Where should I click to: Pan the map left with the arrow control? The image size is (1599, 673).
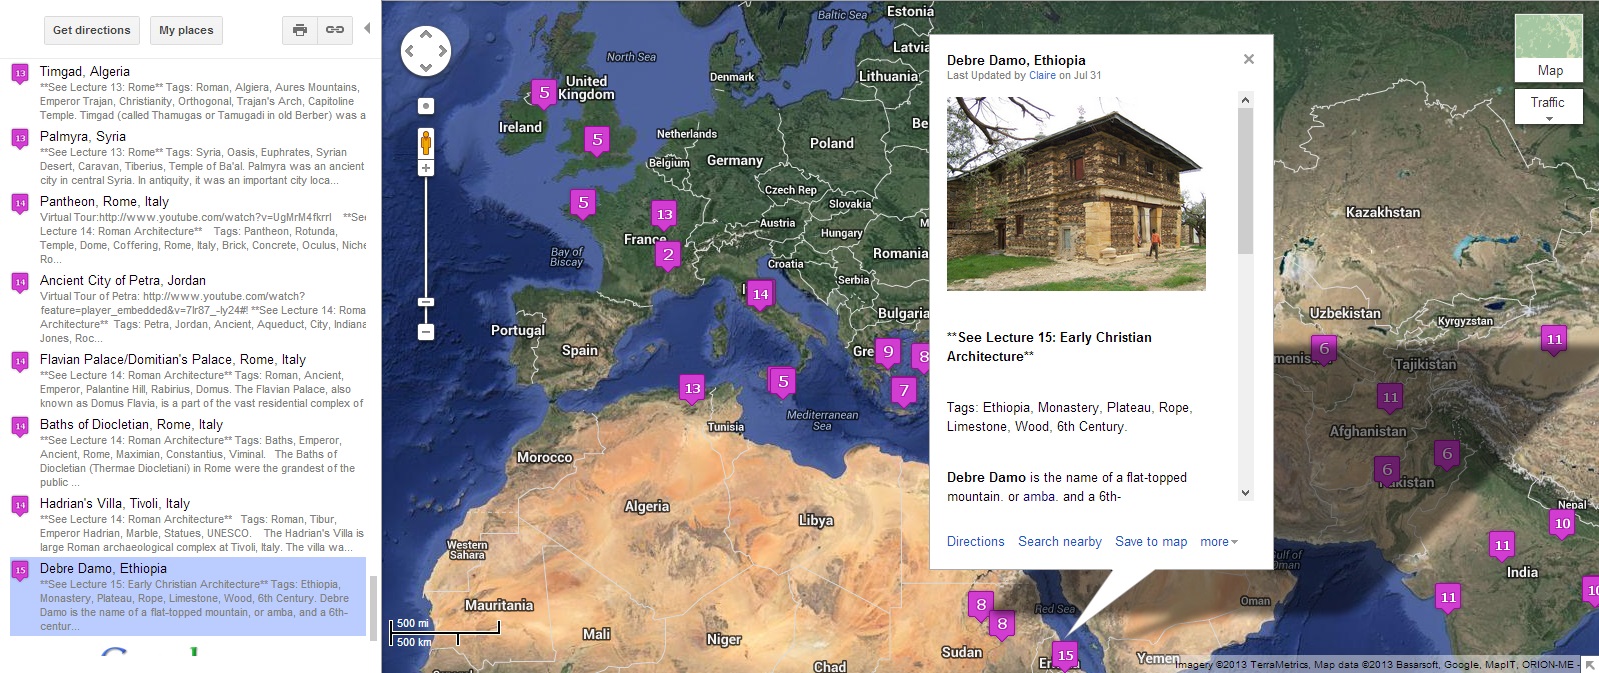click(x=409, y=51)
